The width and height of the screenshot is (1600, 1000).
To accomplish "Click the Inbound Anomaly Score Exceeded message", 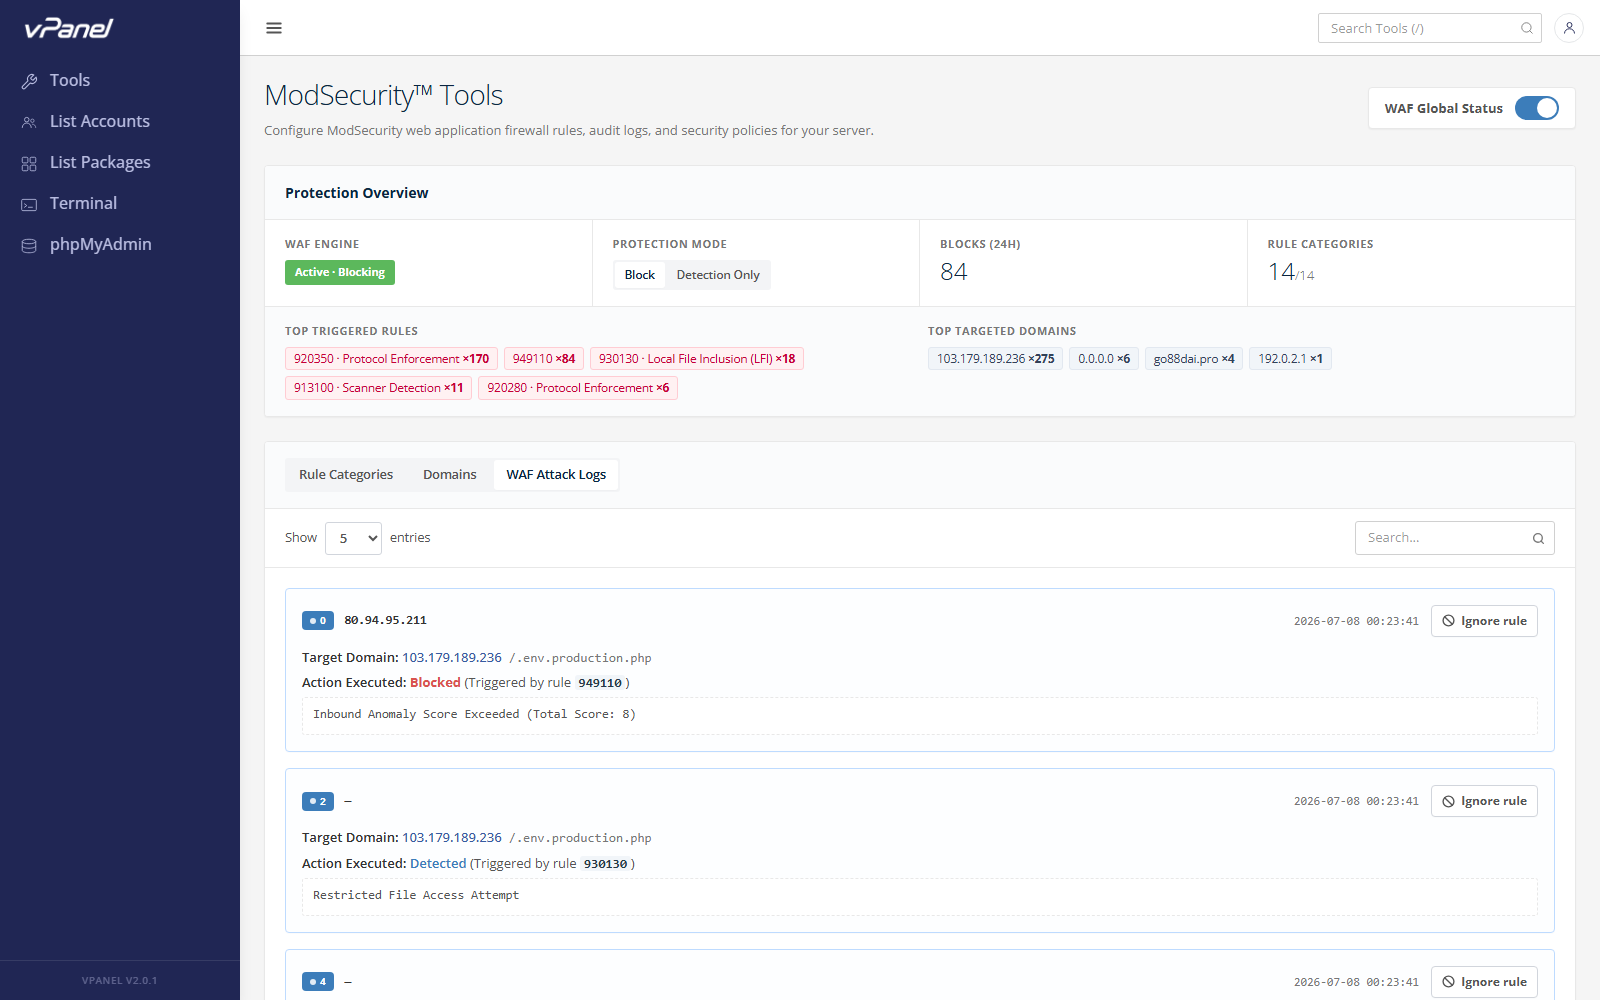I will click(474, 714).
